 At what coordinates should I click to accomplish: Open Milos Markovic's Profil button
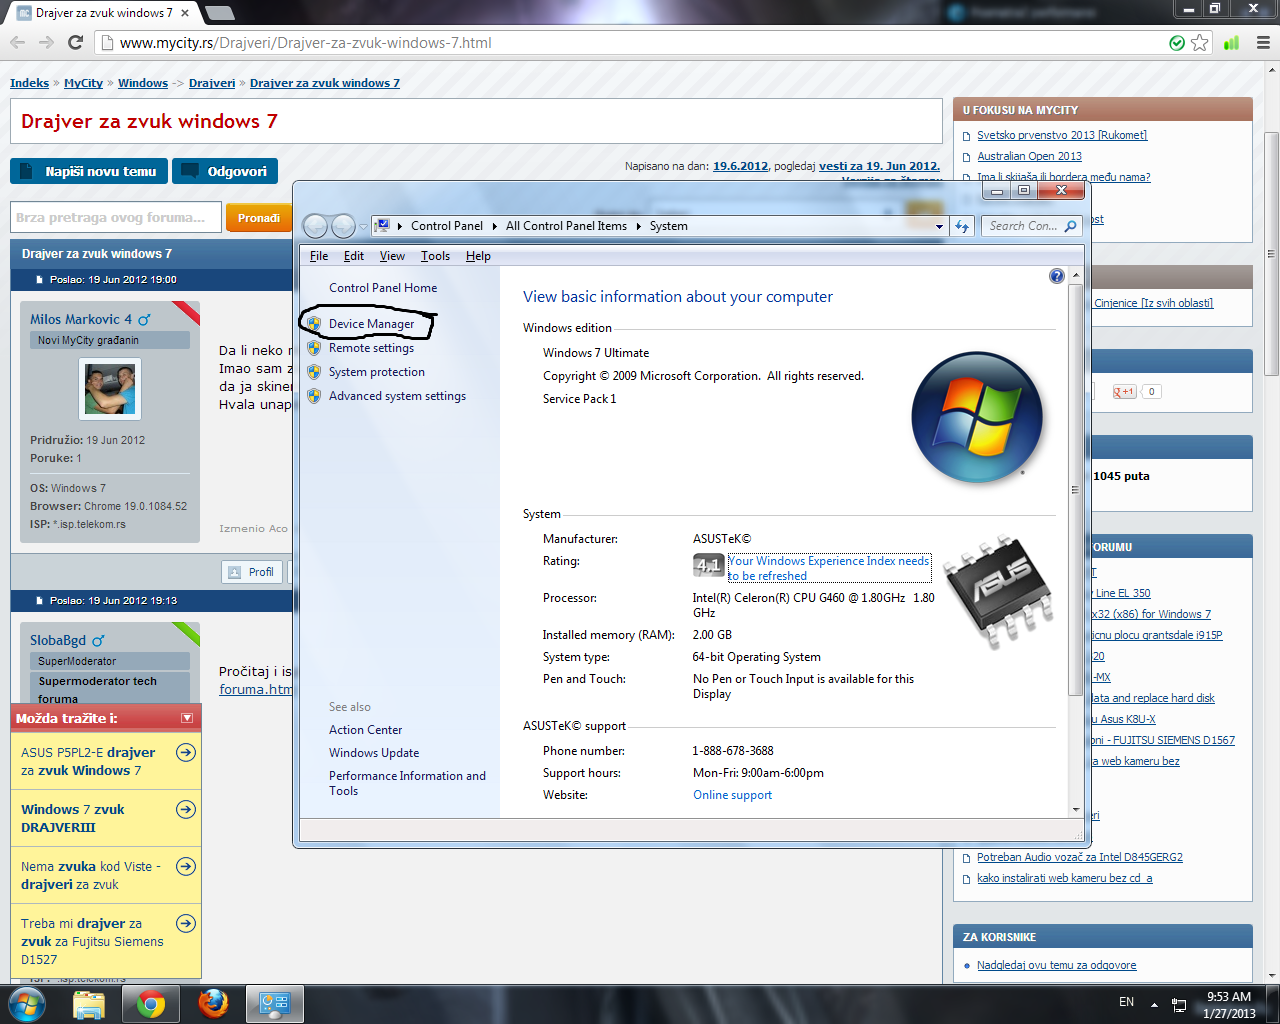251,572
